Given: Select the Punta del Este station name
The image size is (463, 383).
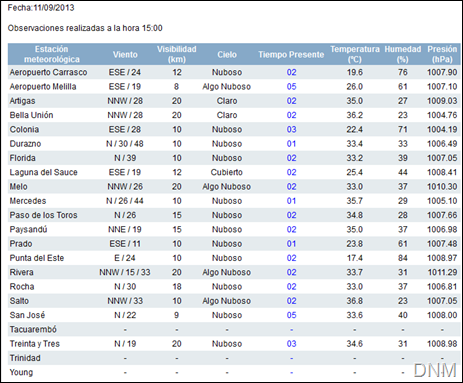Looking at the screenshot, I should pos(37,258).
